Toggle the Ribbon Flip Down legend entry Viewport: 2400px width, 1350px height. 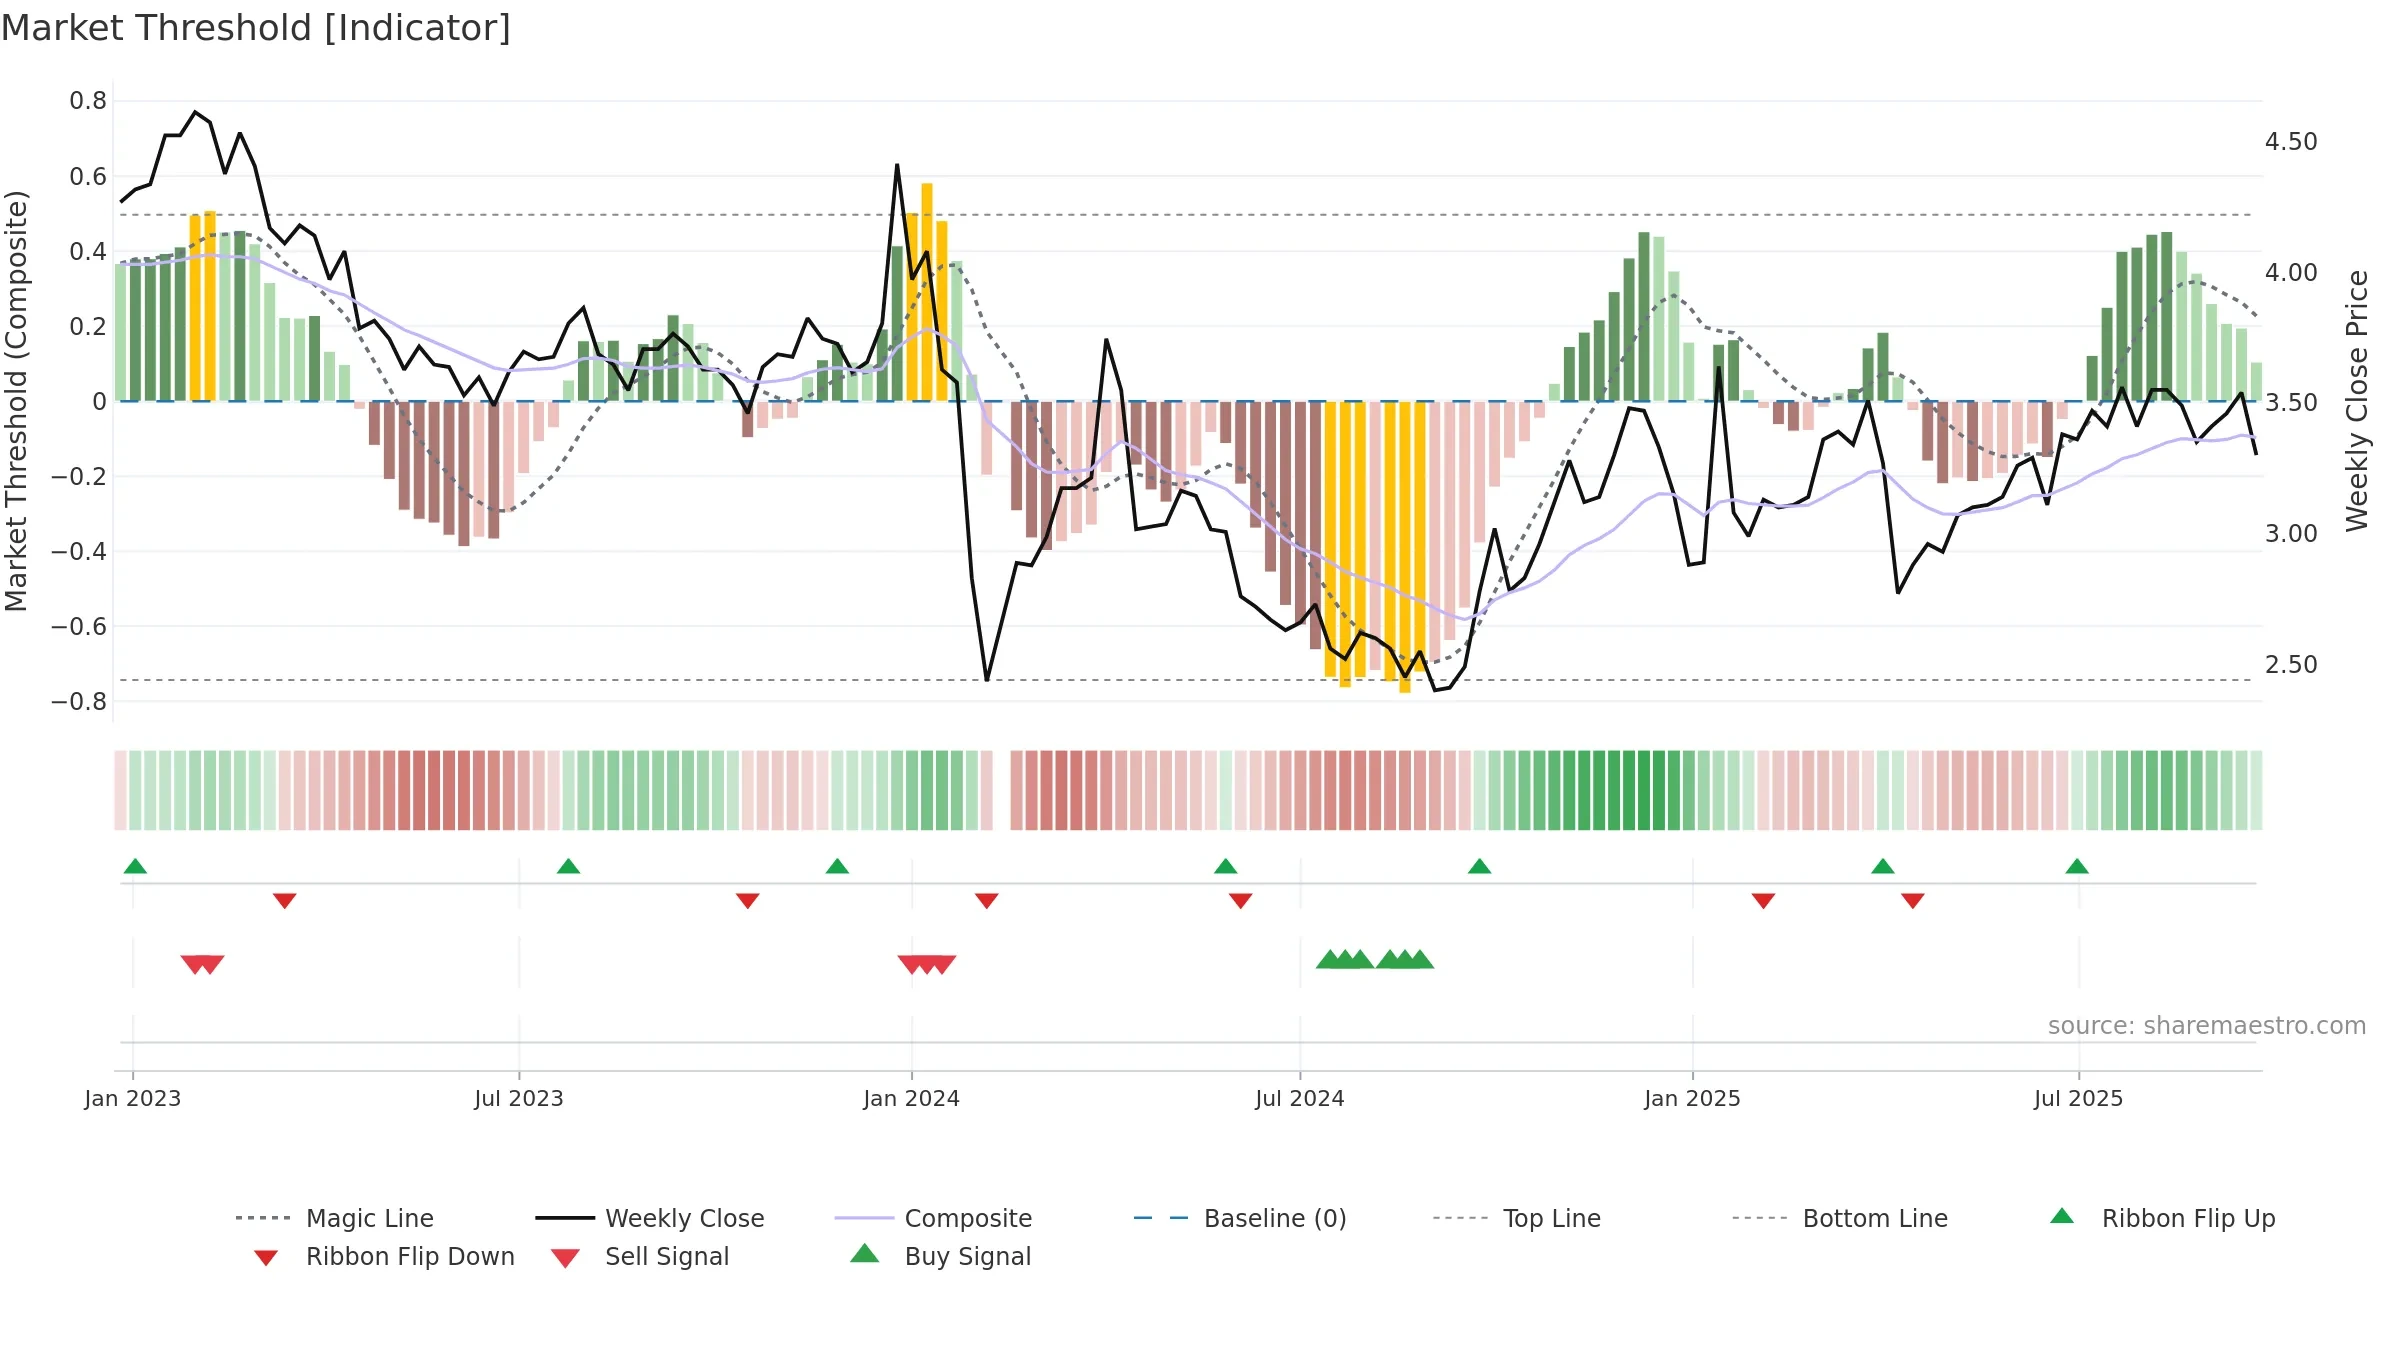point(383,1256)
